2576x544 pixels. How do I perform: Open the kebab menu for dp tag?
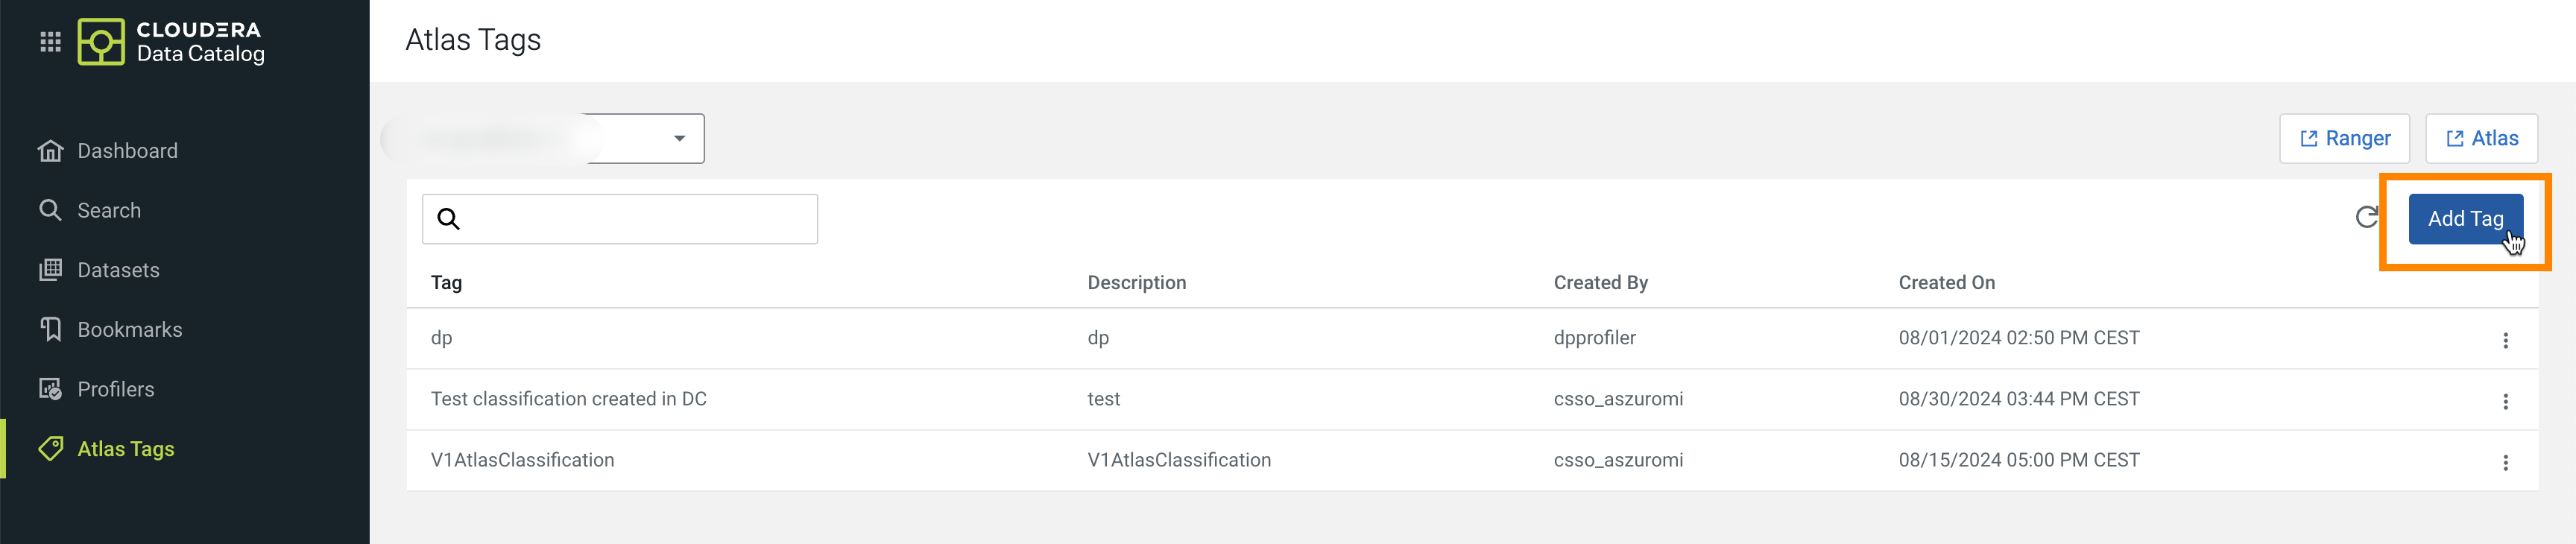[x=2505, y=340]
